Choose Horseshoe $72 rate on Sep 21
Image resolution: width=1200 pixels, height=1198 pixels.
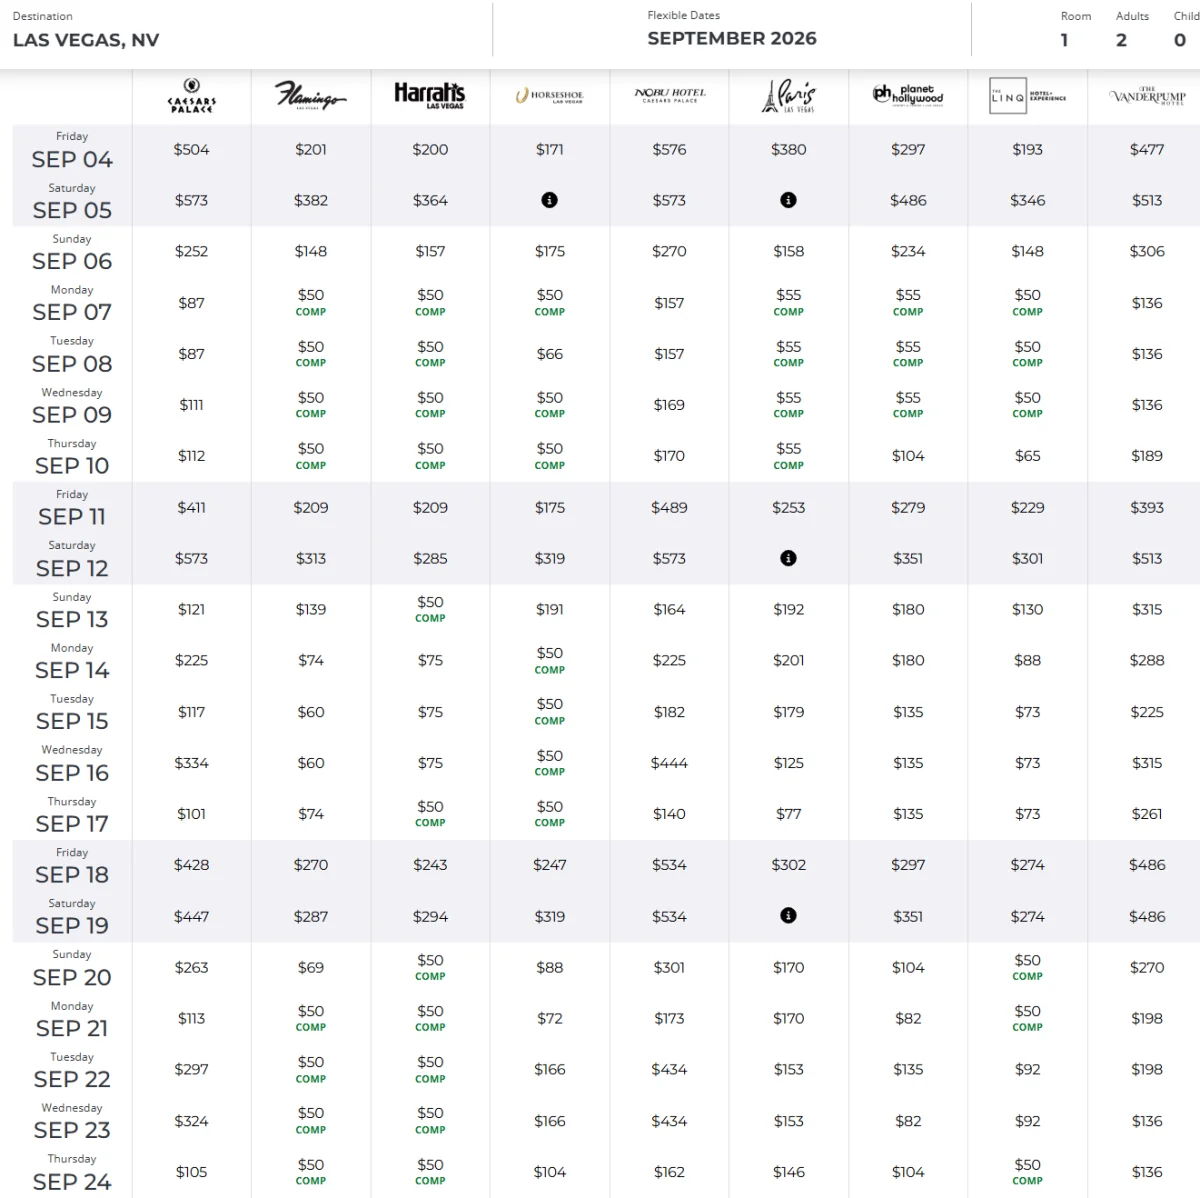pos(549,1018)
